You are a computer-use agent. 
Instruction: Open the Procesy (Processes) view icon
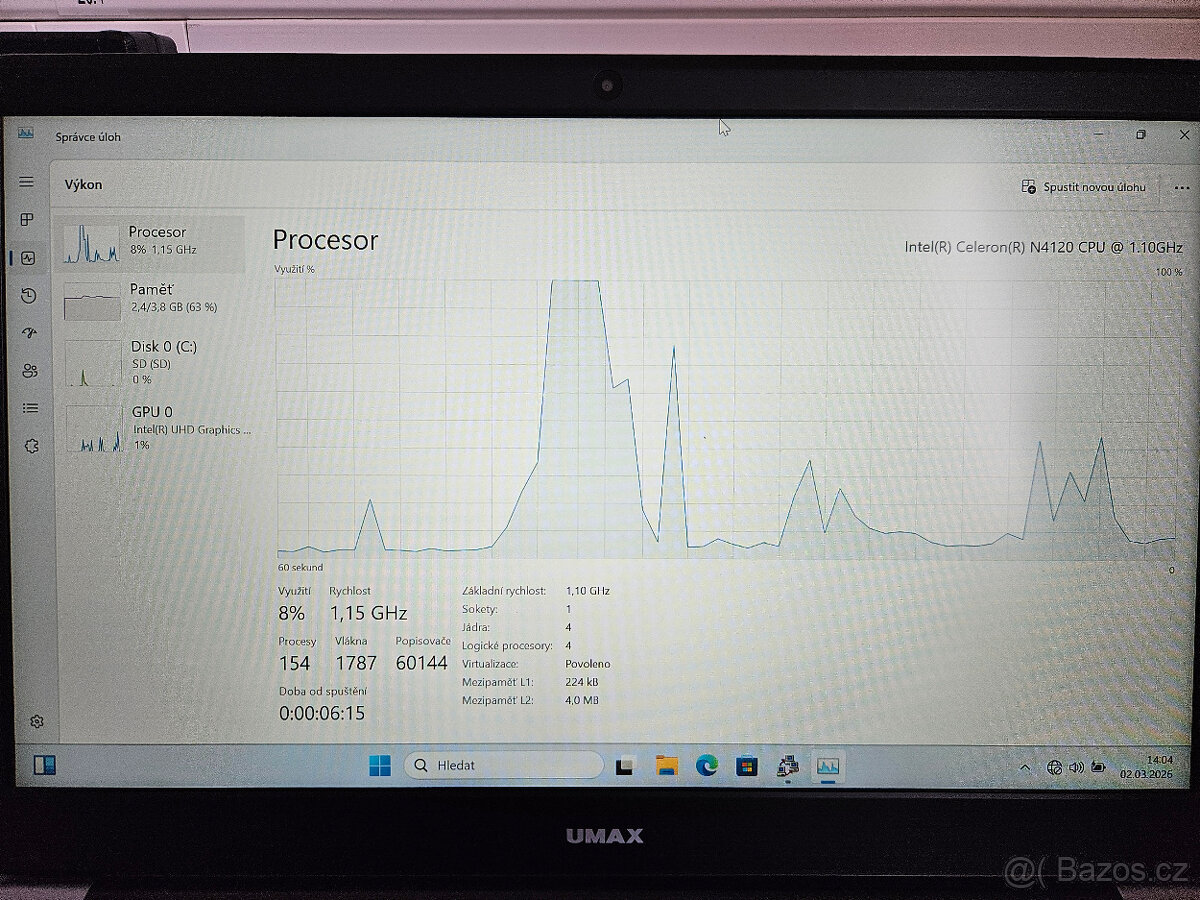pyautogui.click(x=27, y=220)
